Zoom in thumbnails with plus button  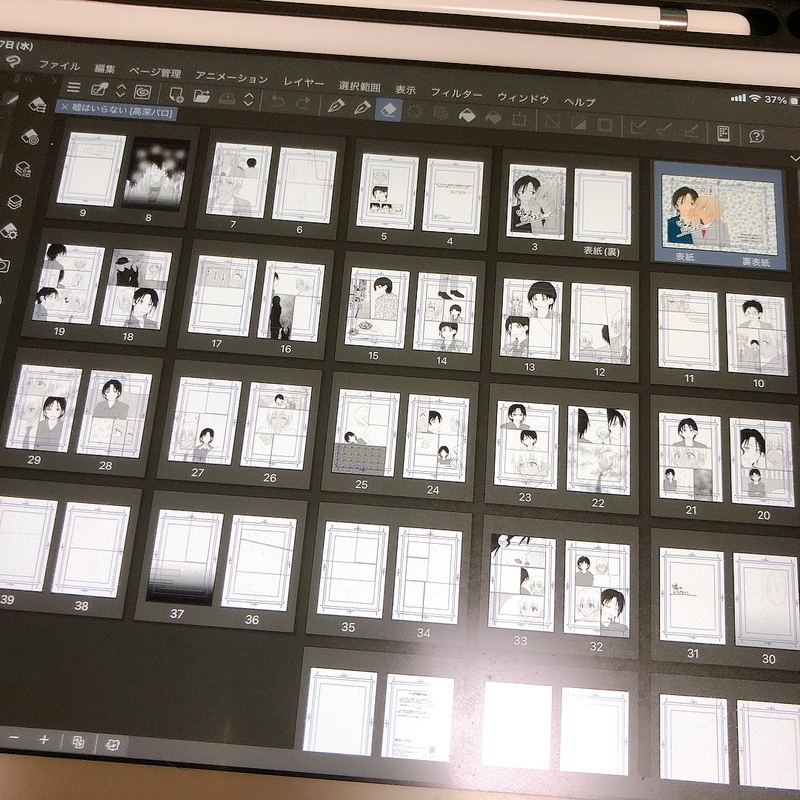click(44, 740)
